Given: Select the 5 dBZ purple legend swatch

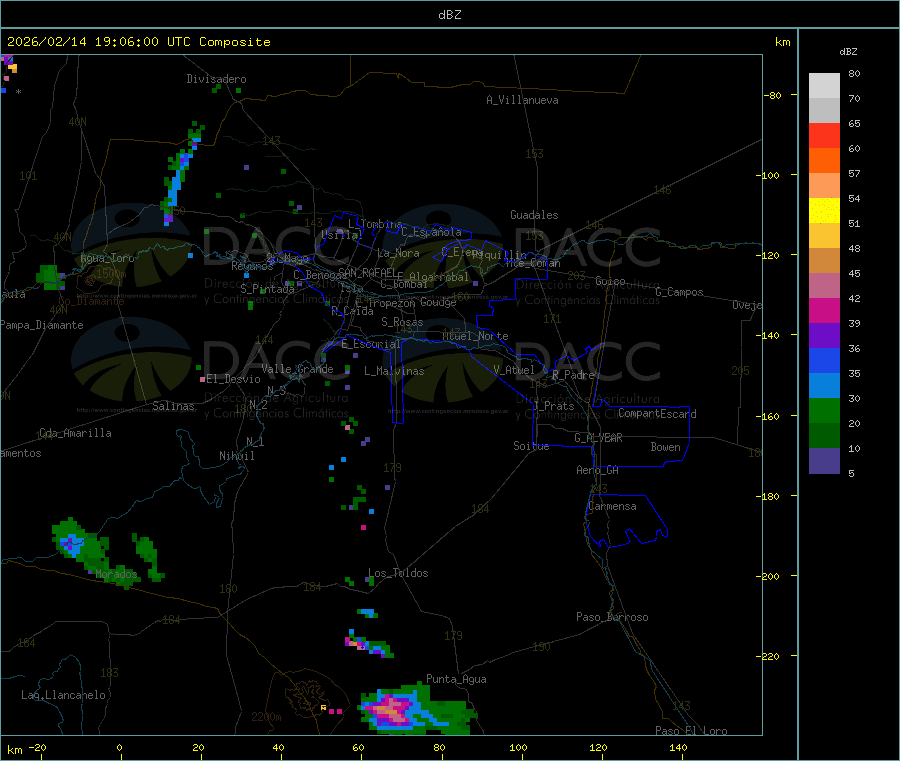Looking at the screenshot, I should pyautogui.click(x=824, y=460).
